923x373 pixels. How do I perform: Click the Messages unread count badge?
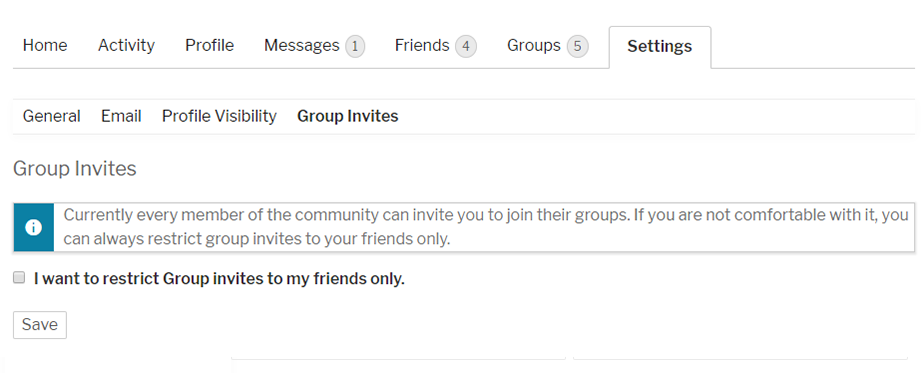(355, 46)
